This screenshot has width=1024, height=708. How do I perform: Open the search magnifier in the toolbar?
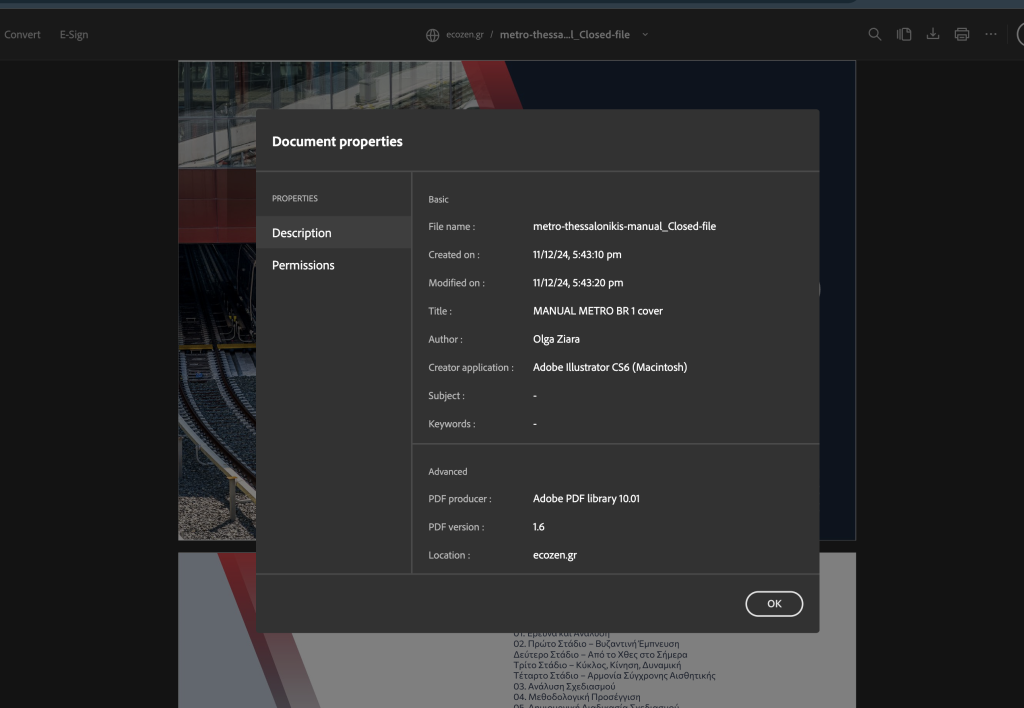(x=874, y=34)
